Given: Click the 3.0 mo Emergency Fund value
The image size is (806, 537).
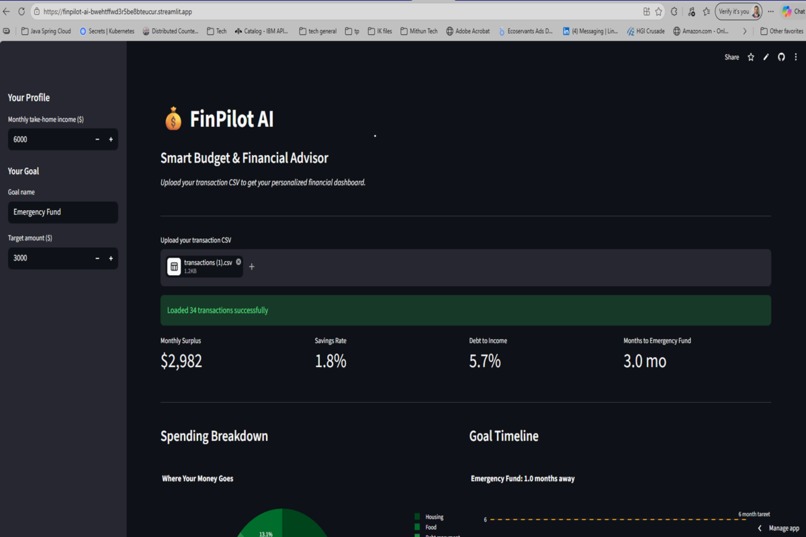Looking at the screenshot, I should coord(645,361).
